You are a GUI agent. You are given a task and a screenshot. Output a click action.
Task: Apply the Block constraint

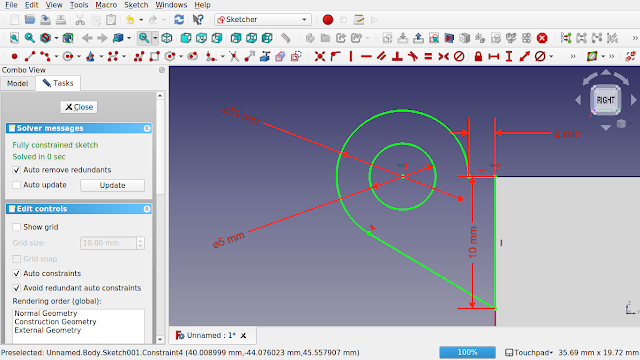point(459,56)
